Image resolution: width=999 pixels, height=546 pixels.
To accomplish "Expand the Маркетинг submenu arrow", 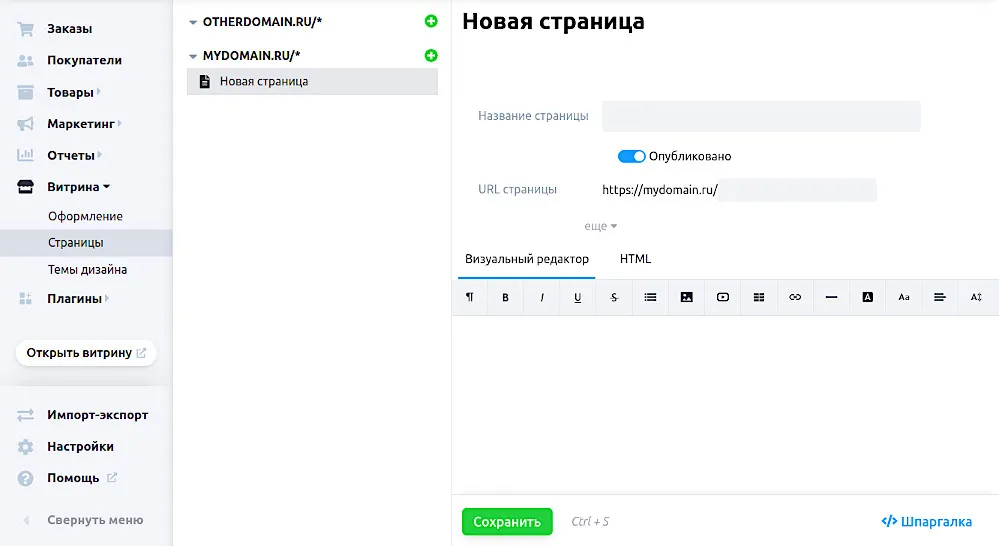I will click(120, 123).
